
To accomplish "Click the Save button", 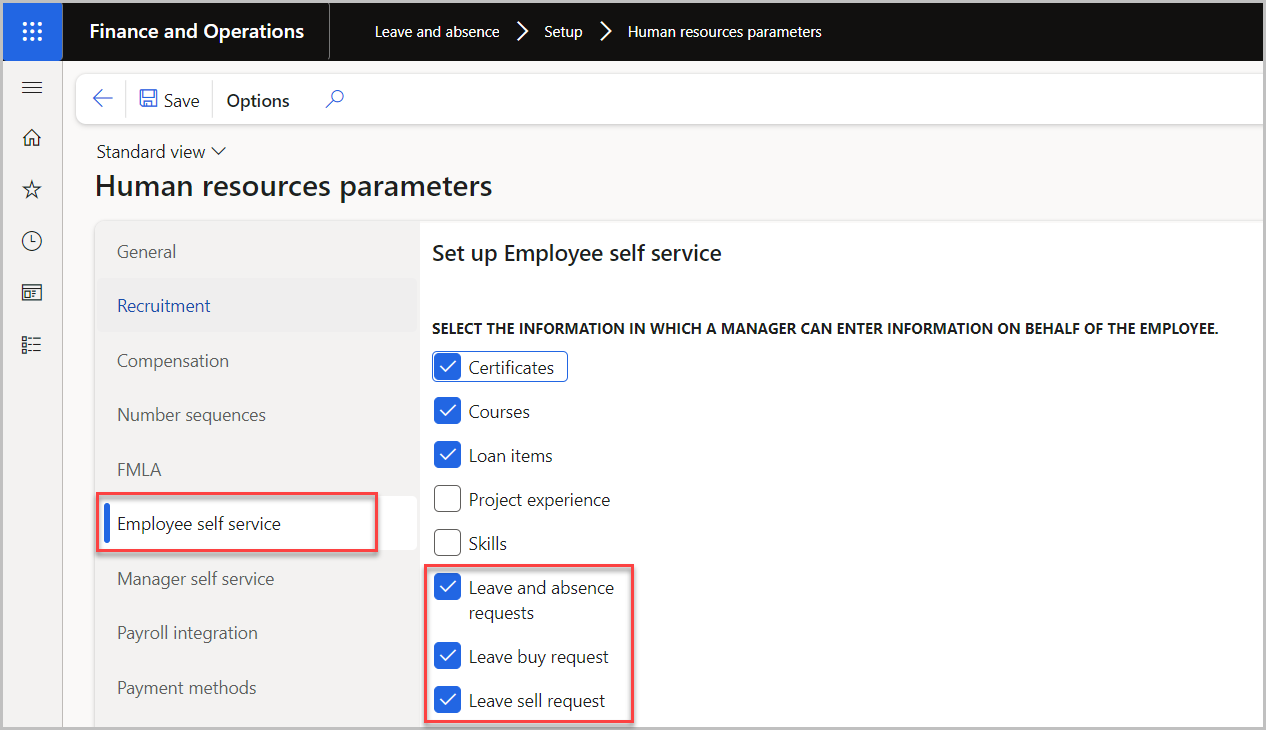I will point(170,99).
